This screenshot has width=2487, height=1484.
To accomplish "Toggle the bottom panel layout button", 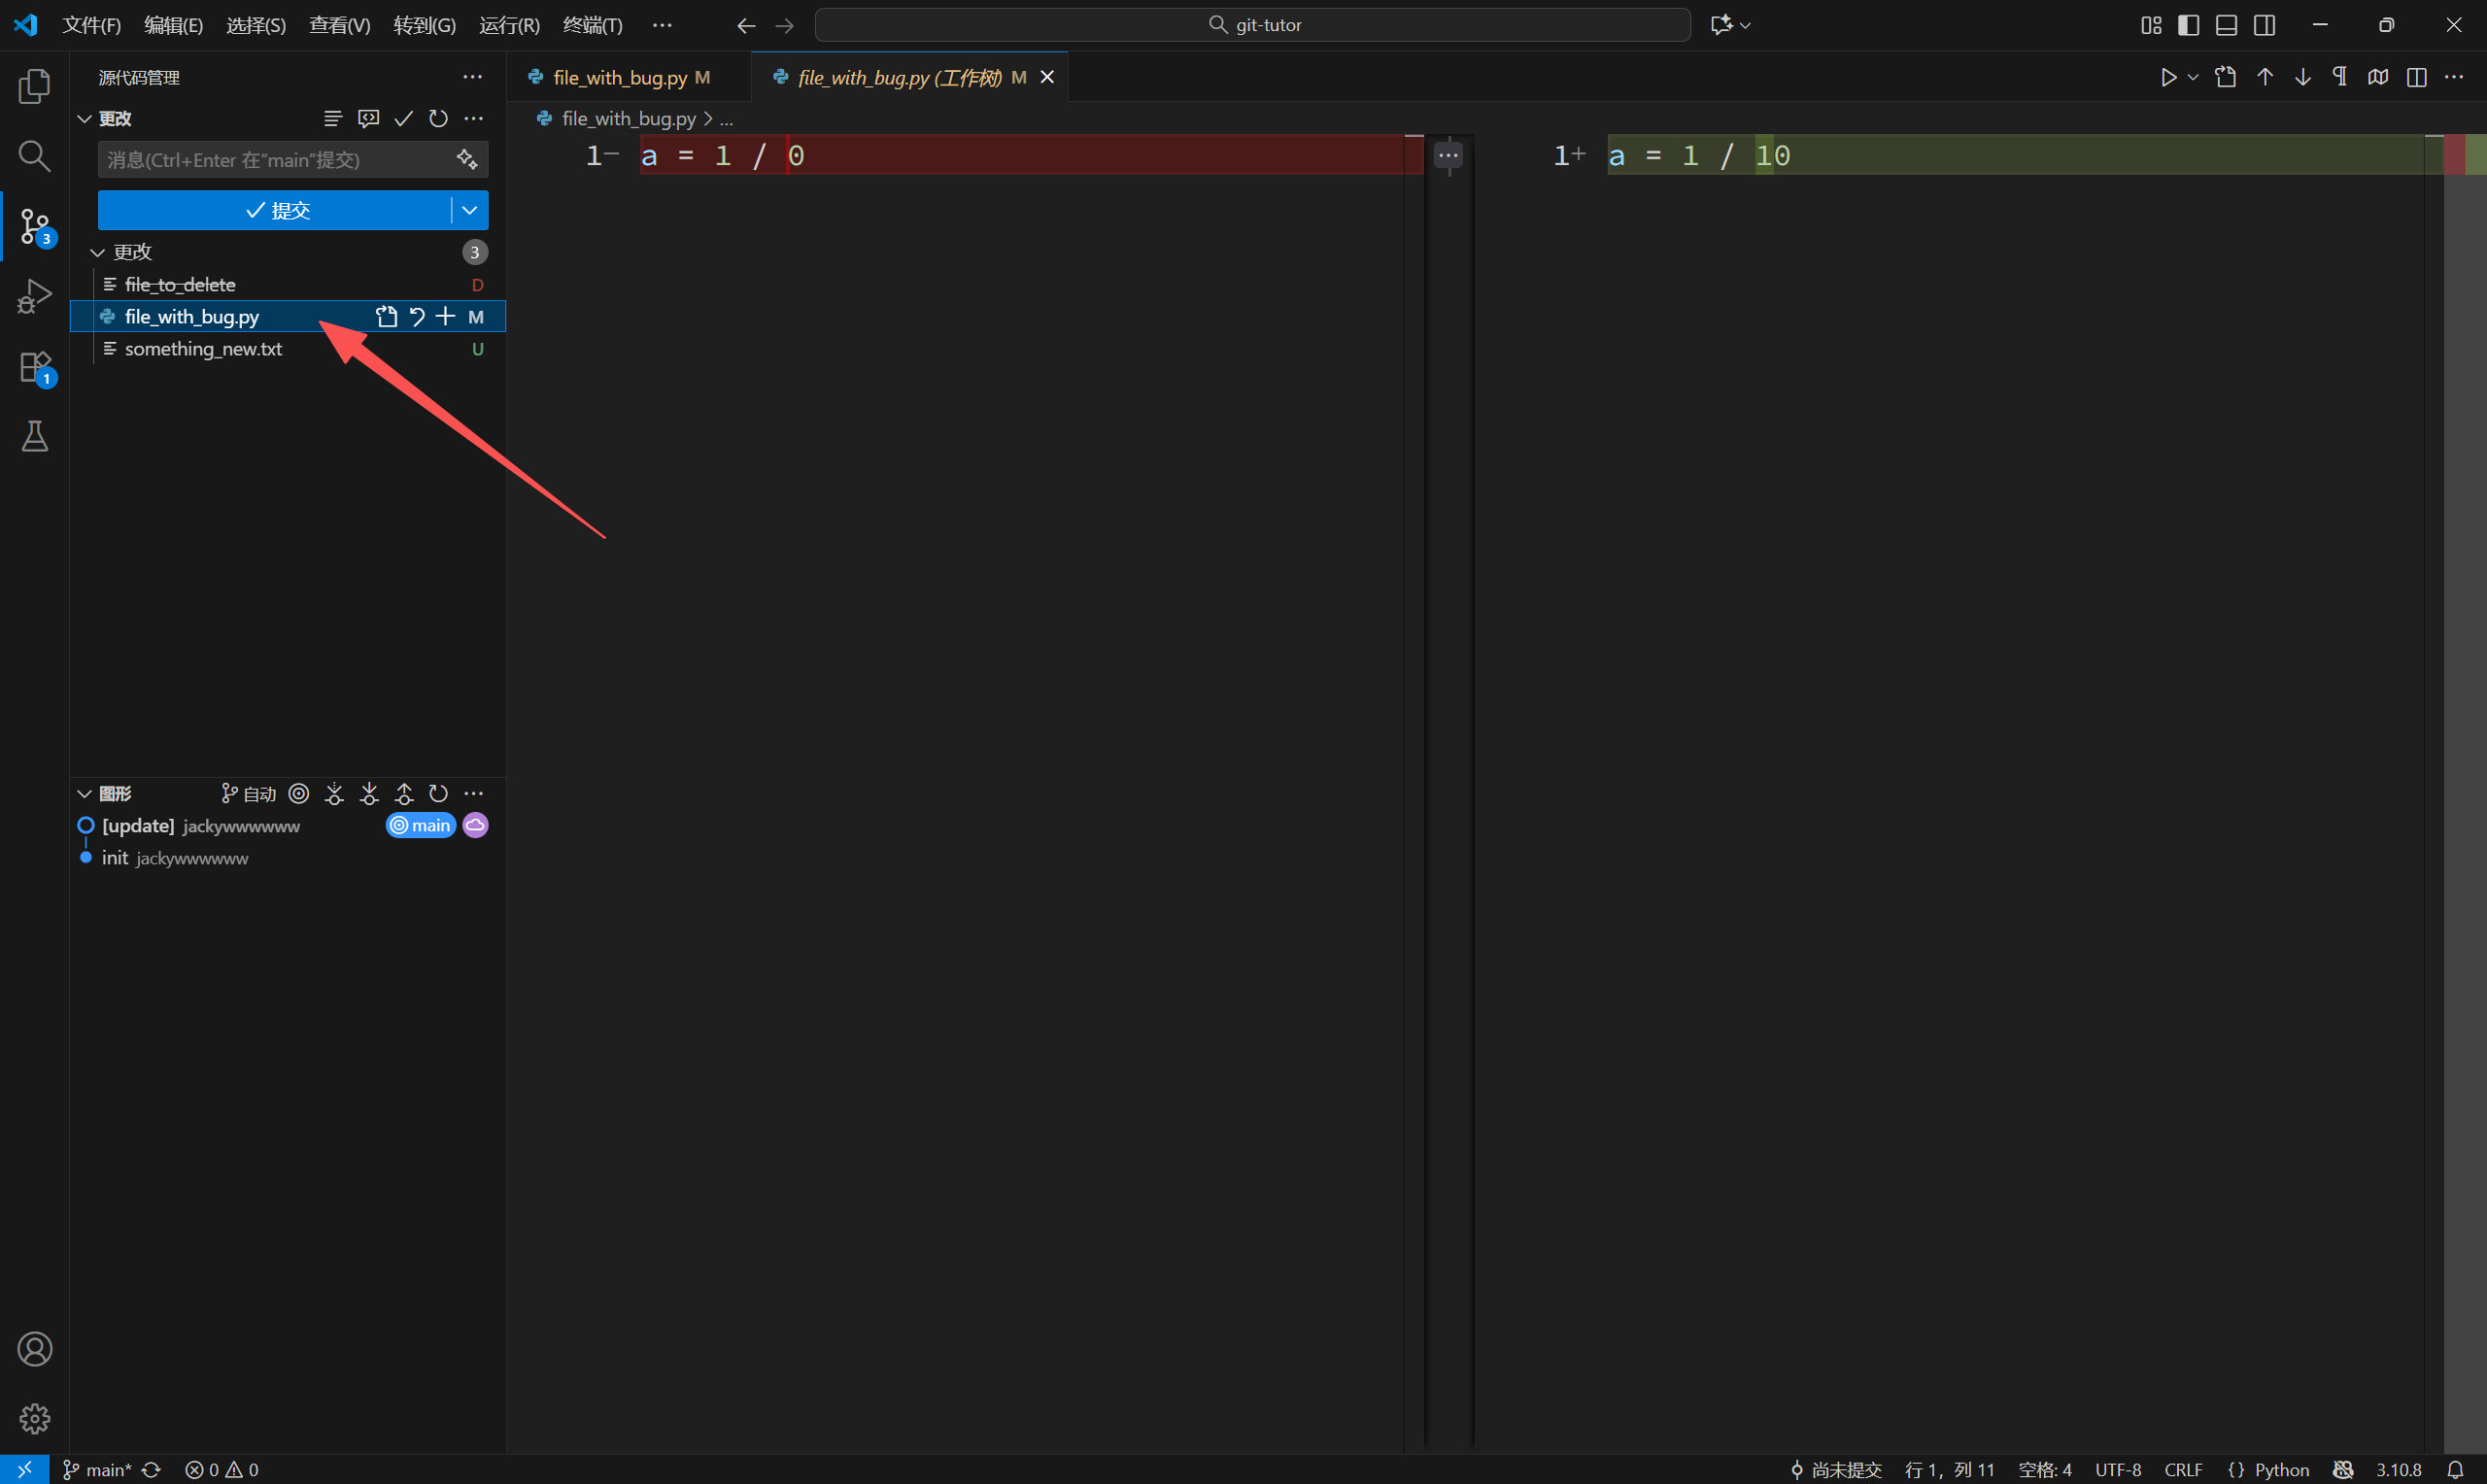I will point(2226,25).
